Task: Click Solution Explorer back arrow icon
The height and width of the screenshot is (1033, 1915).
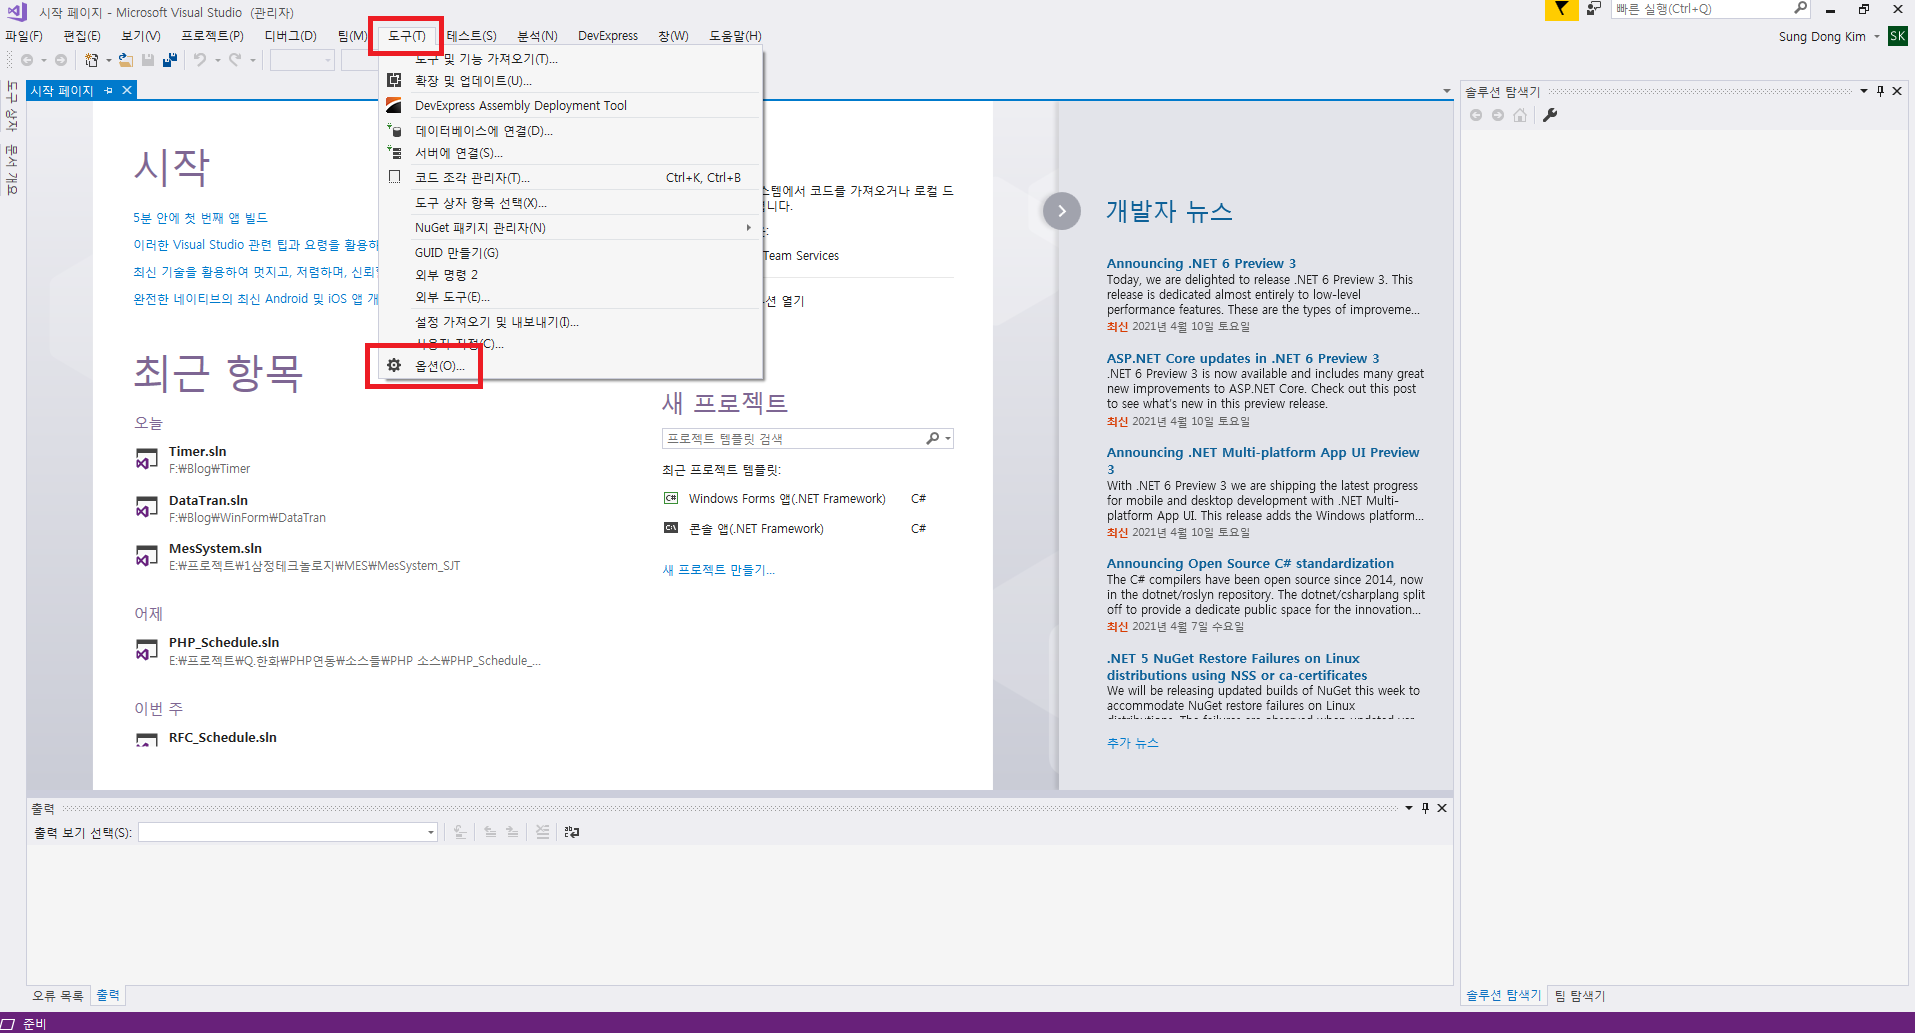Action: [x=1476, y=115]
